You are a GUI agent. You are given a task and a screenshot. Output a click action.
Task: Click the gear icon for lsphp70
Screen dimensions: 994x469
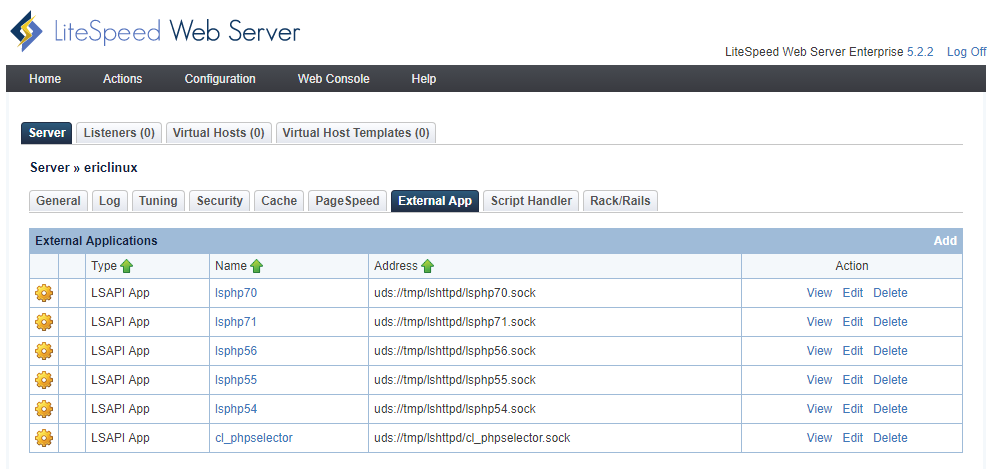[43, 293]
